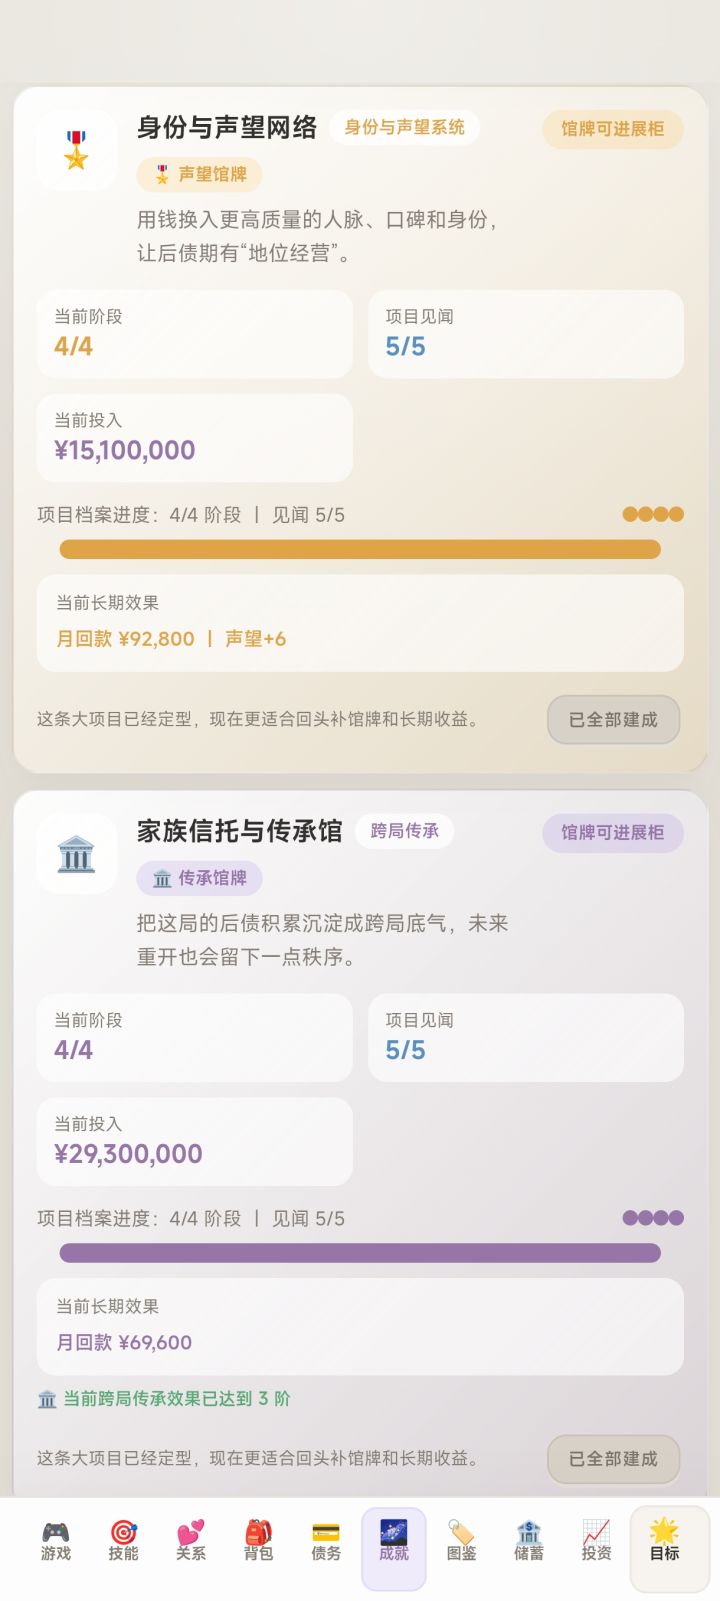Click the purple project progress bar
This screenshot has width=720, height=1601.
tap(360, 1253)
